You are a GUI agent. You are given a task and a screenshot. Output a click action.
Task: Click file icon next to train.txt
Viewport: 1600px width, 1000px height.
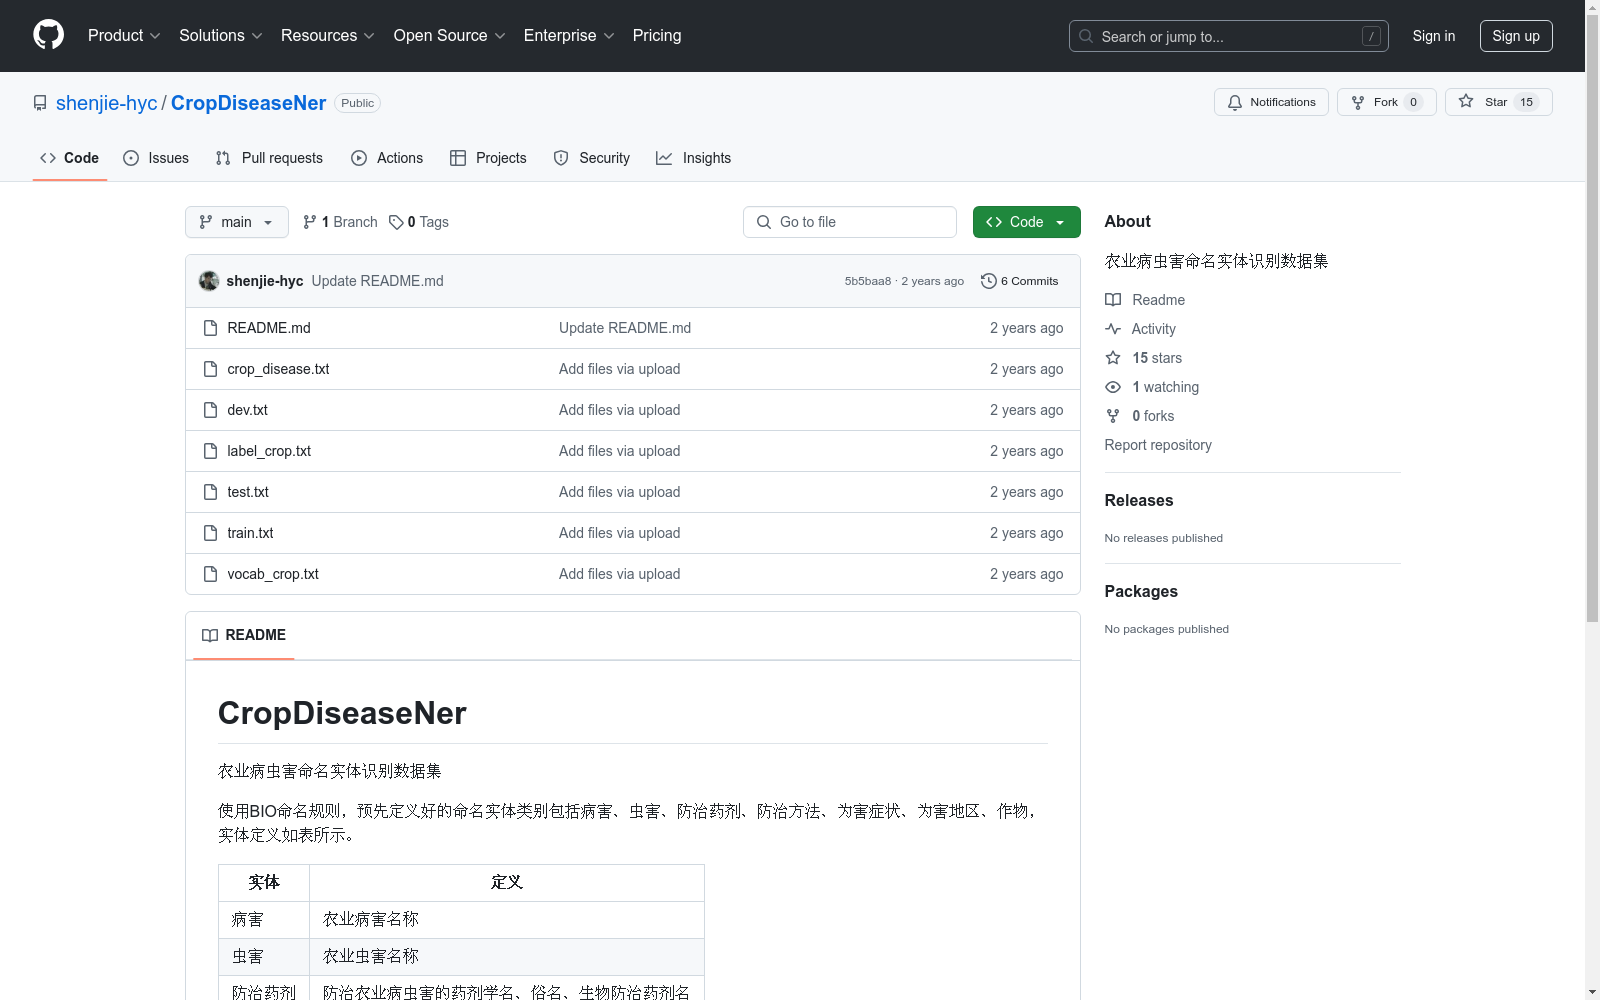coord(210,533)
